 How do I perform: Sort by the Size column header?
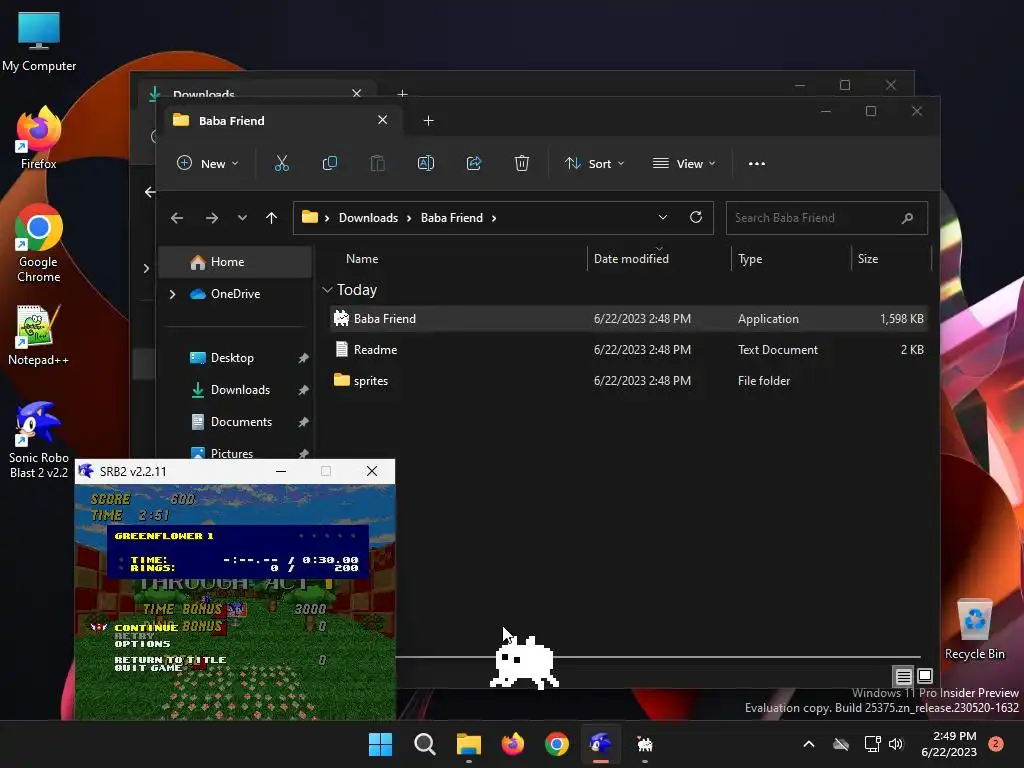point(867,259)
